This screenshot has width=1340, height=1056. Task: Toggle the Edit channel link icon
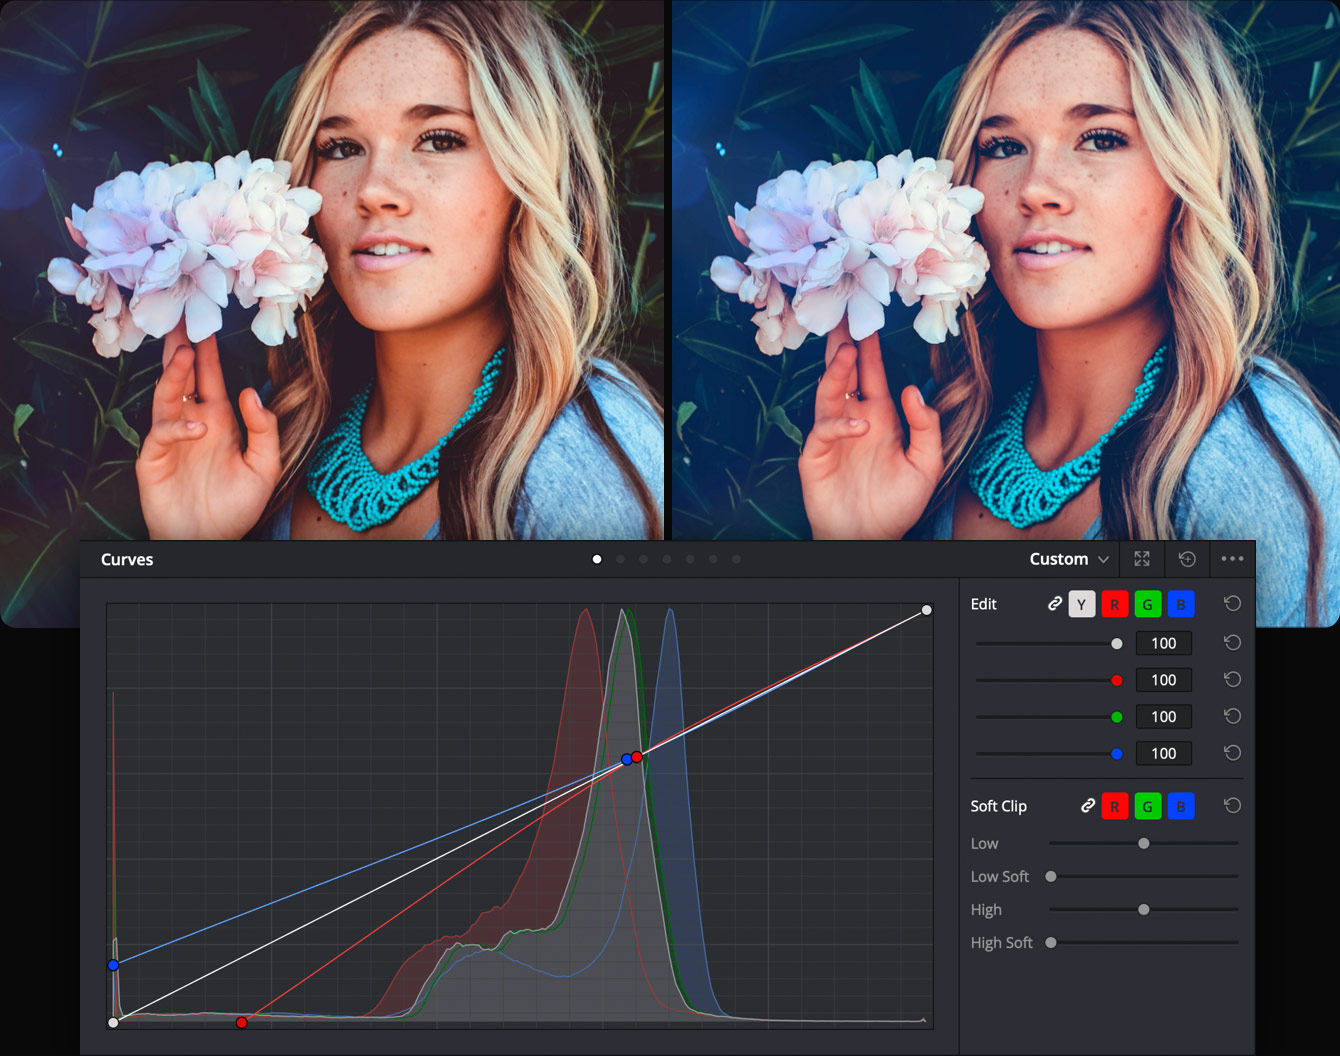(1054, 604)
